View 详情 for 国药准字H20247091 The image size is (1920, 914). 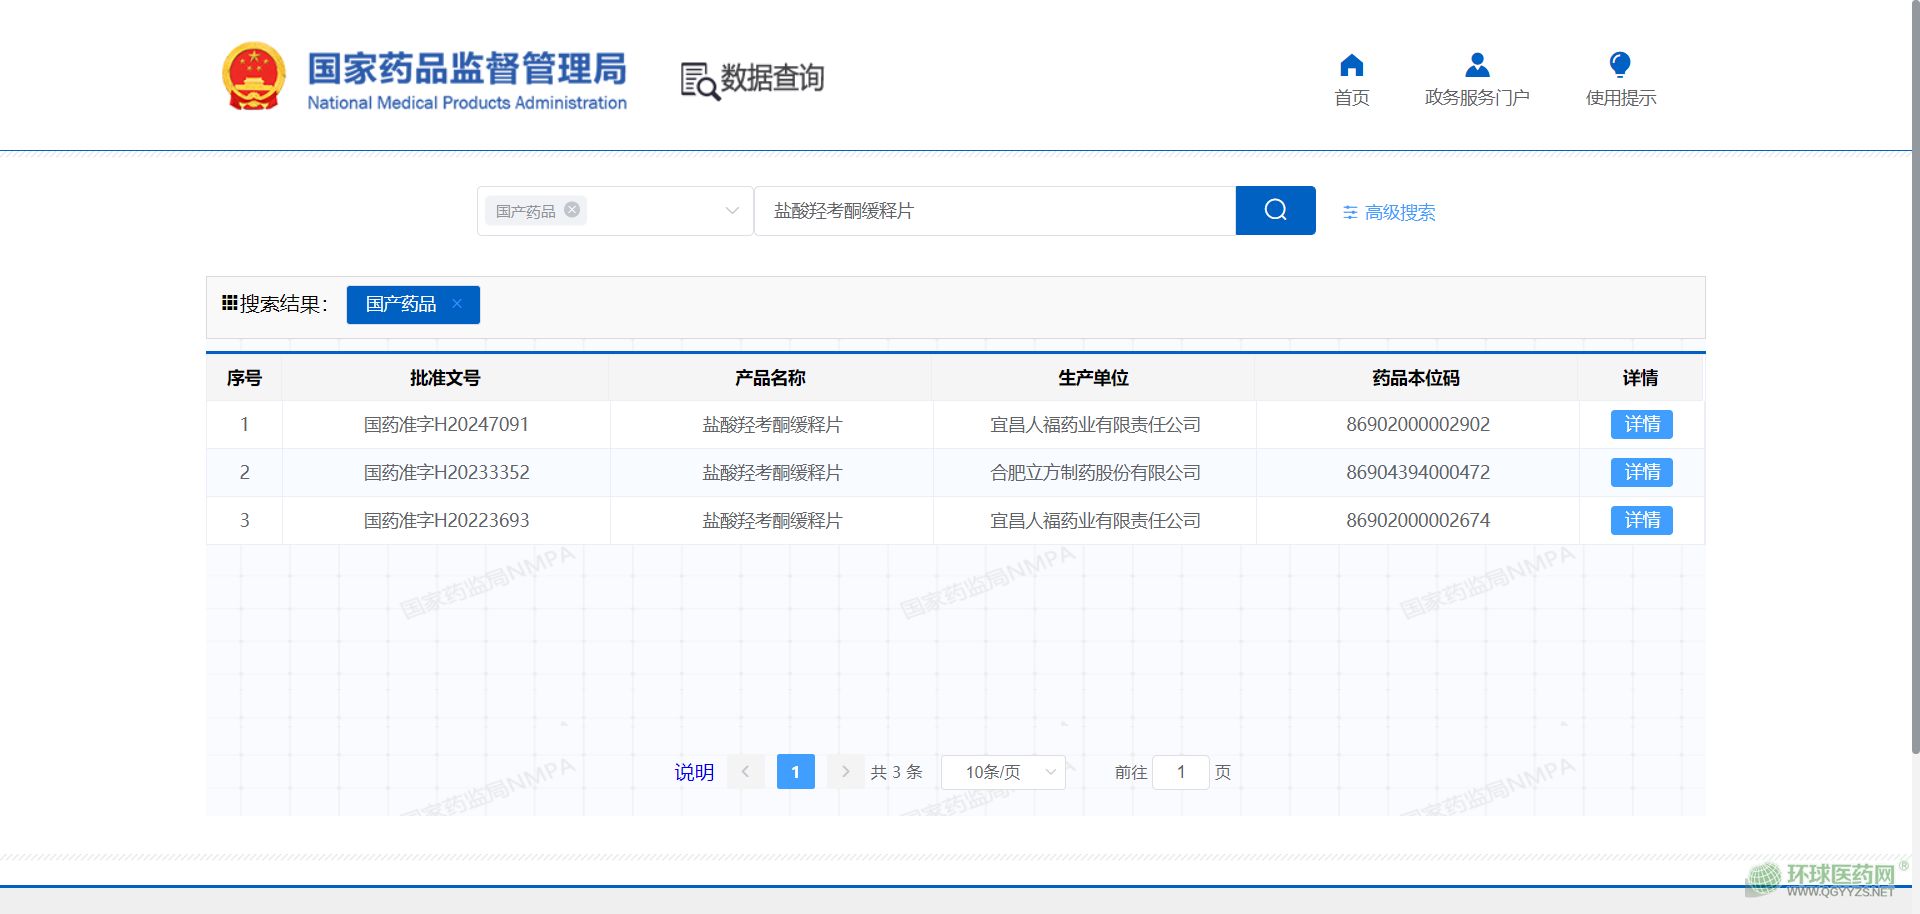tap(1641, 425)
